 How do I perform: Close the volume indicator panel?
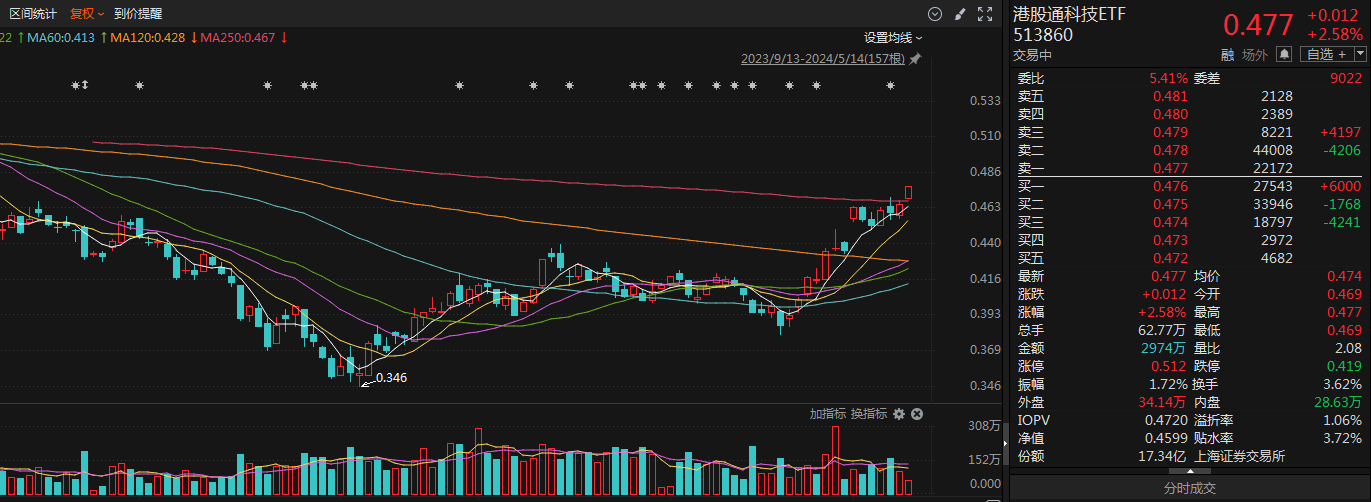click(916, 414)
